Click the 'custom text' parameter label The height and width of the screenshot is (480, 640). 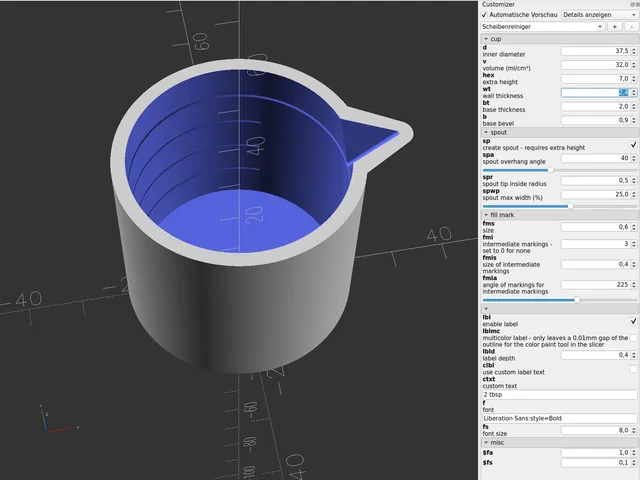click(500, 386)
